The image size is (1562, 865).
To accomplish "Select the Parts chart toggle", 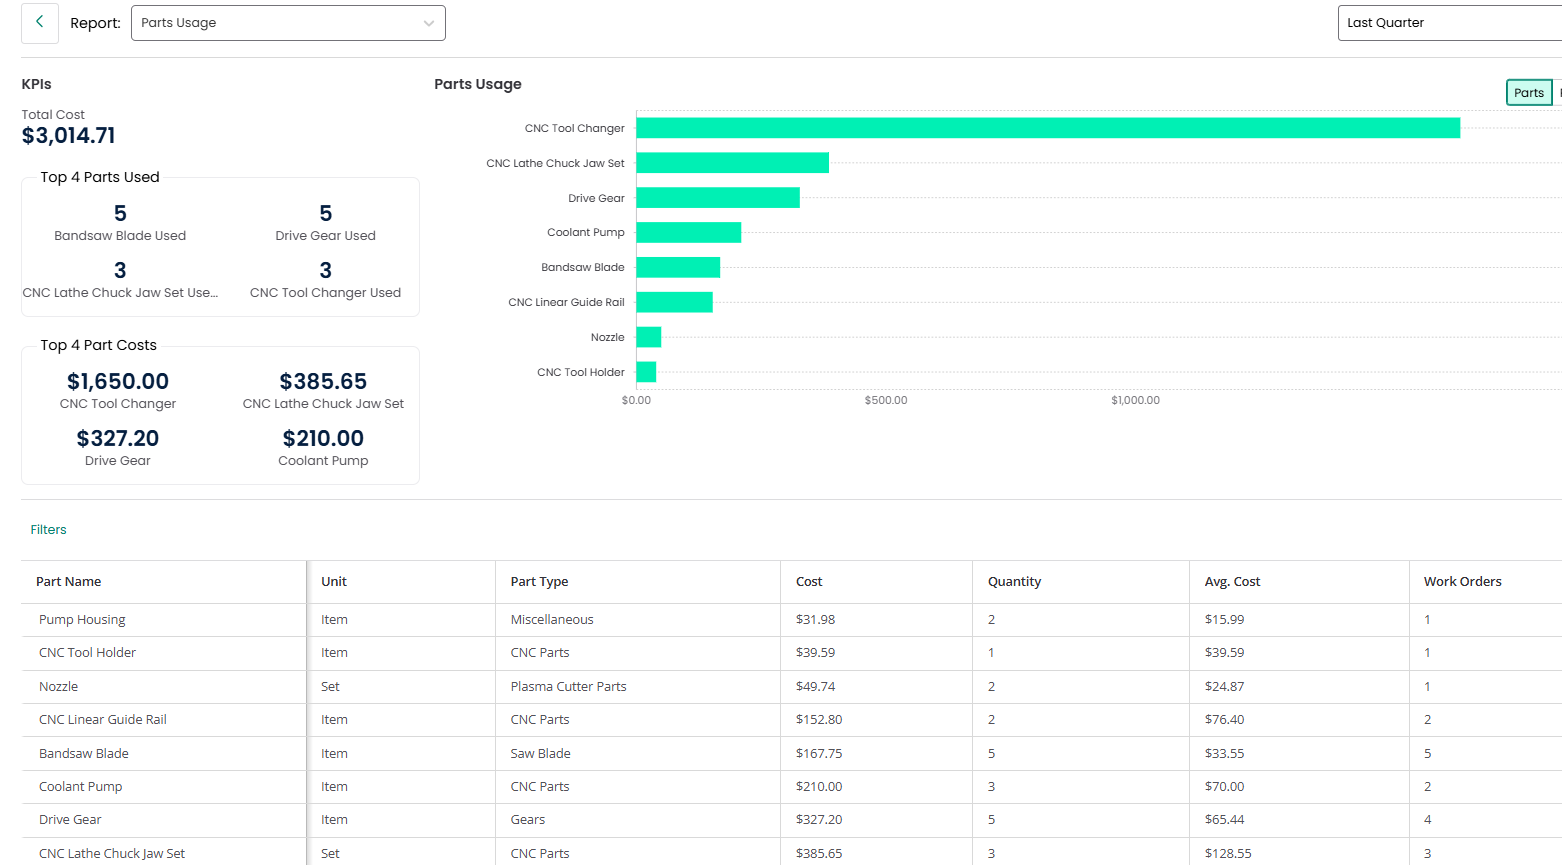I will [1528, 93].
